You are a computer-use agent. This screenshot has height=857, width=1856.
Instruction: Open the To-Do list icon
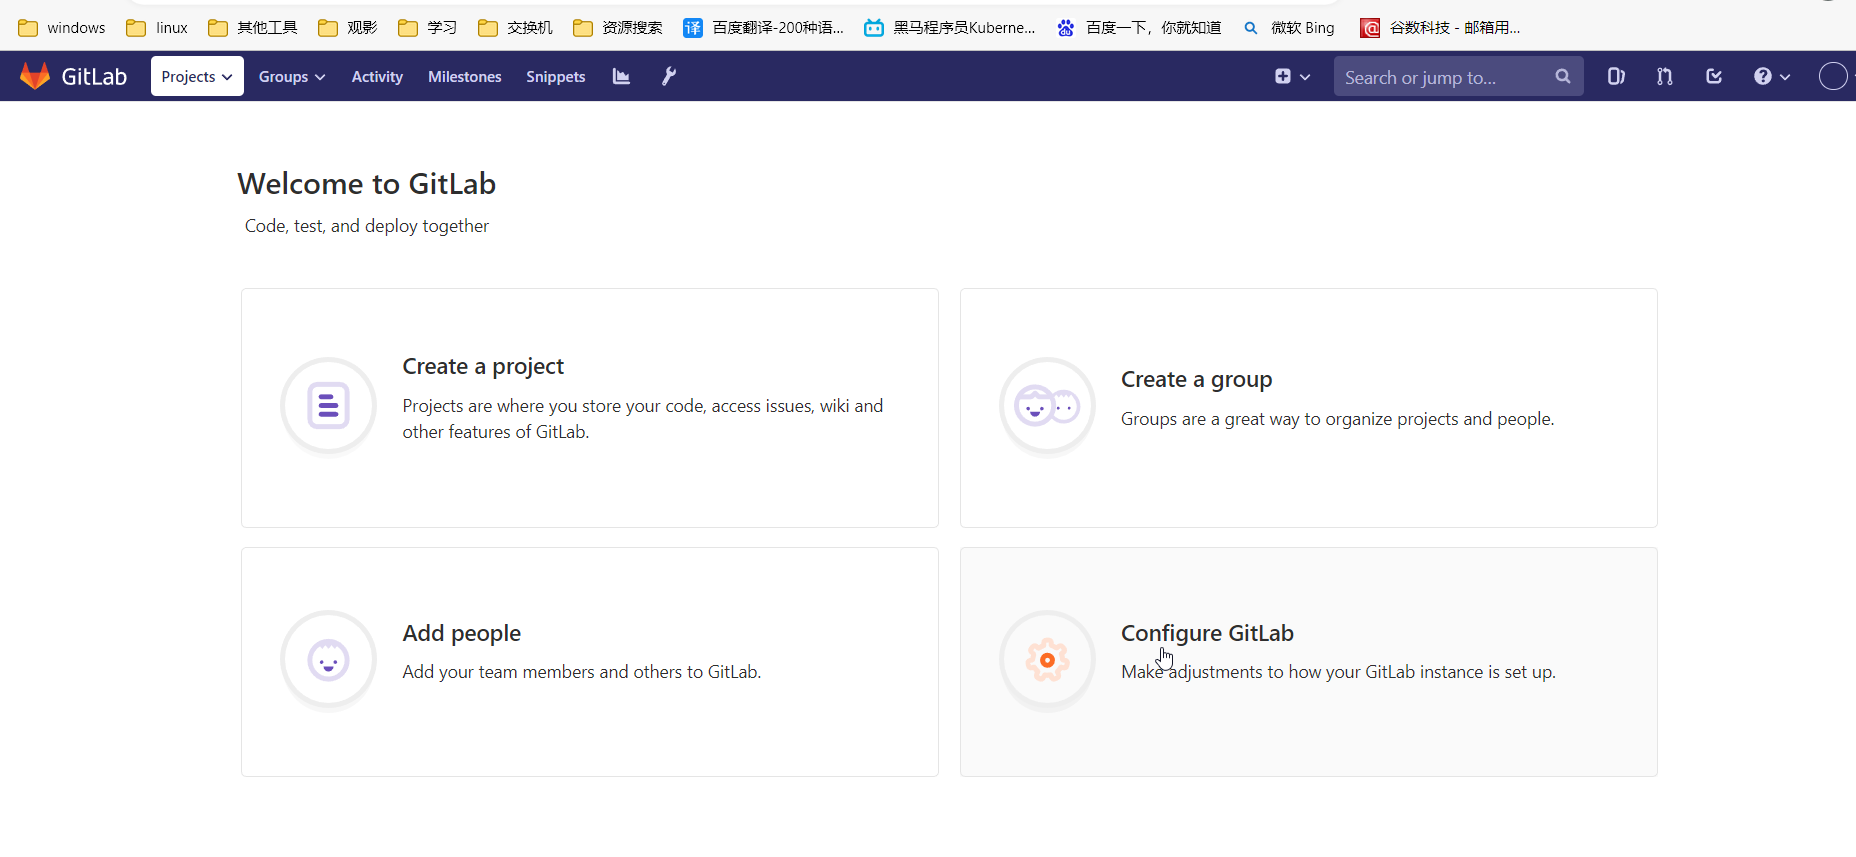click(x=1714, y=76)
